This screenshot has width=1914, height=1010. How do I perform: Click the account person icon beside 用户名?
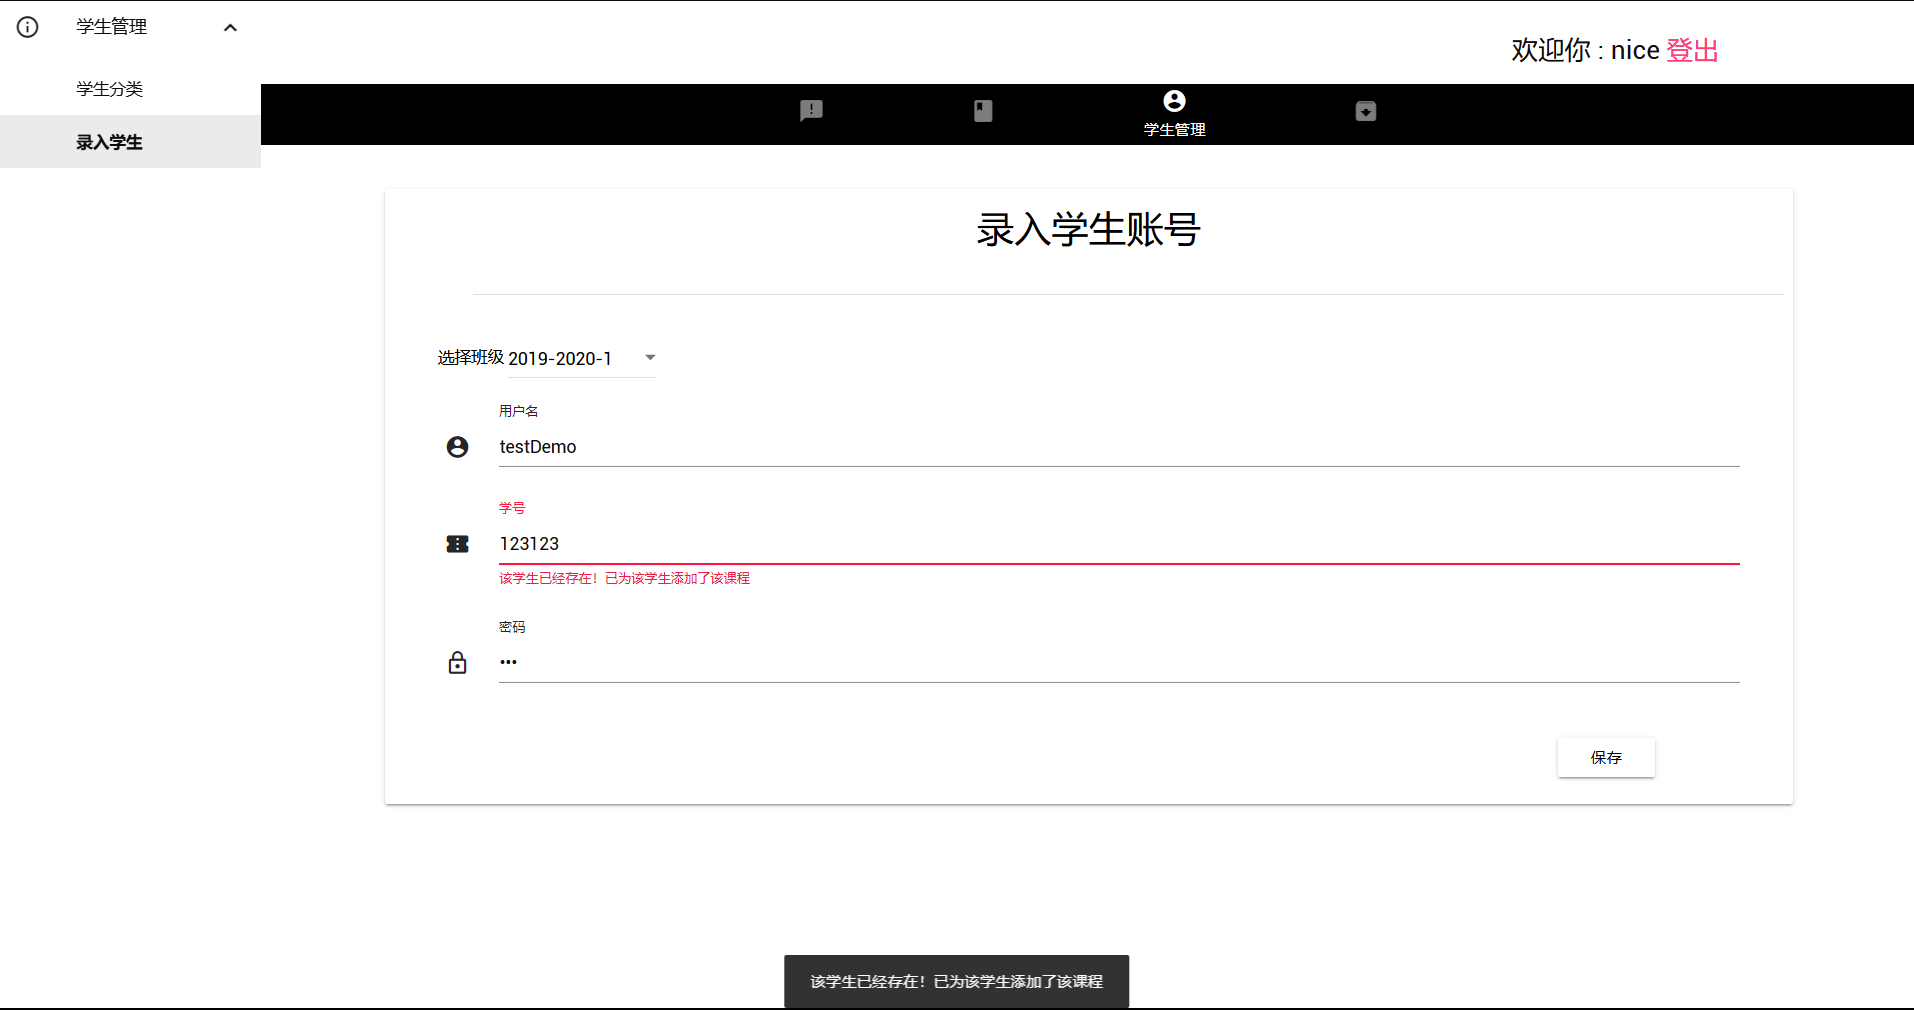pos(457,447)
